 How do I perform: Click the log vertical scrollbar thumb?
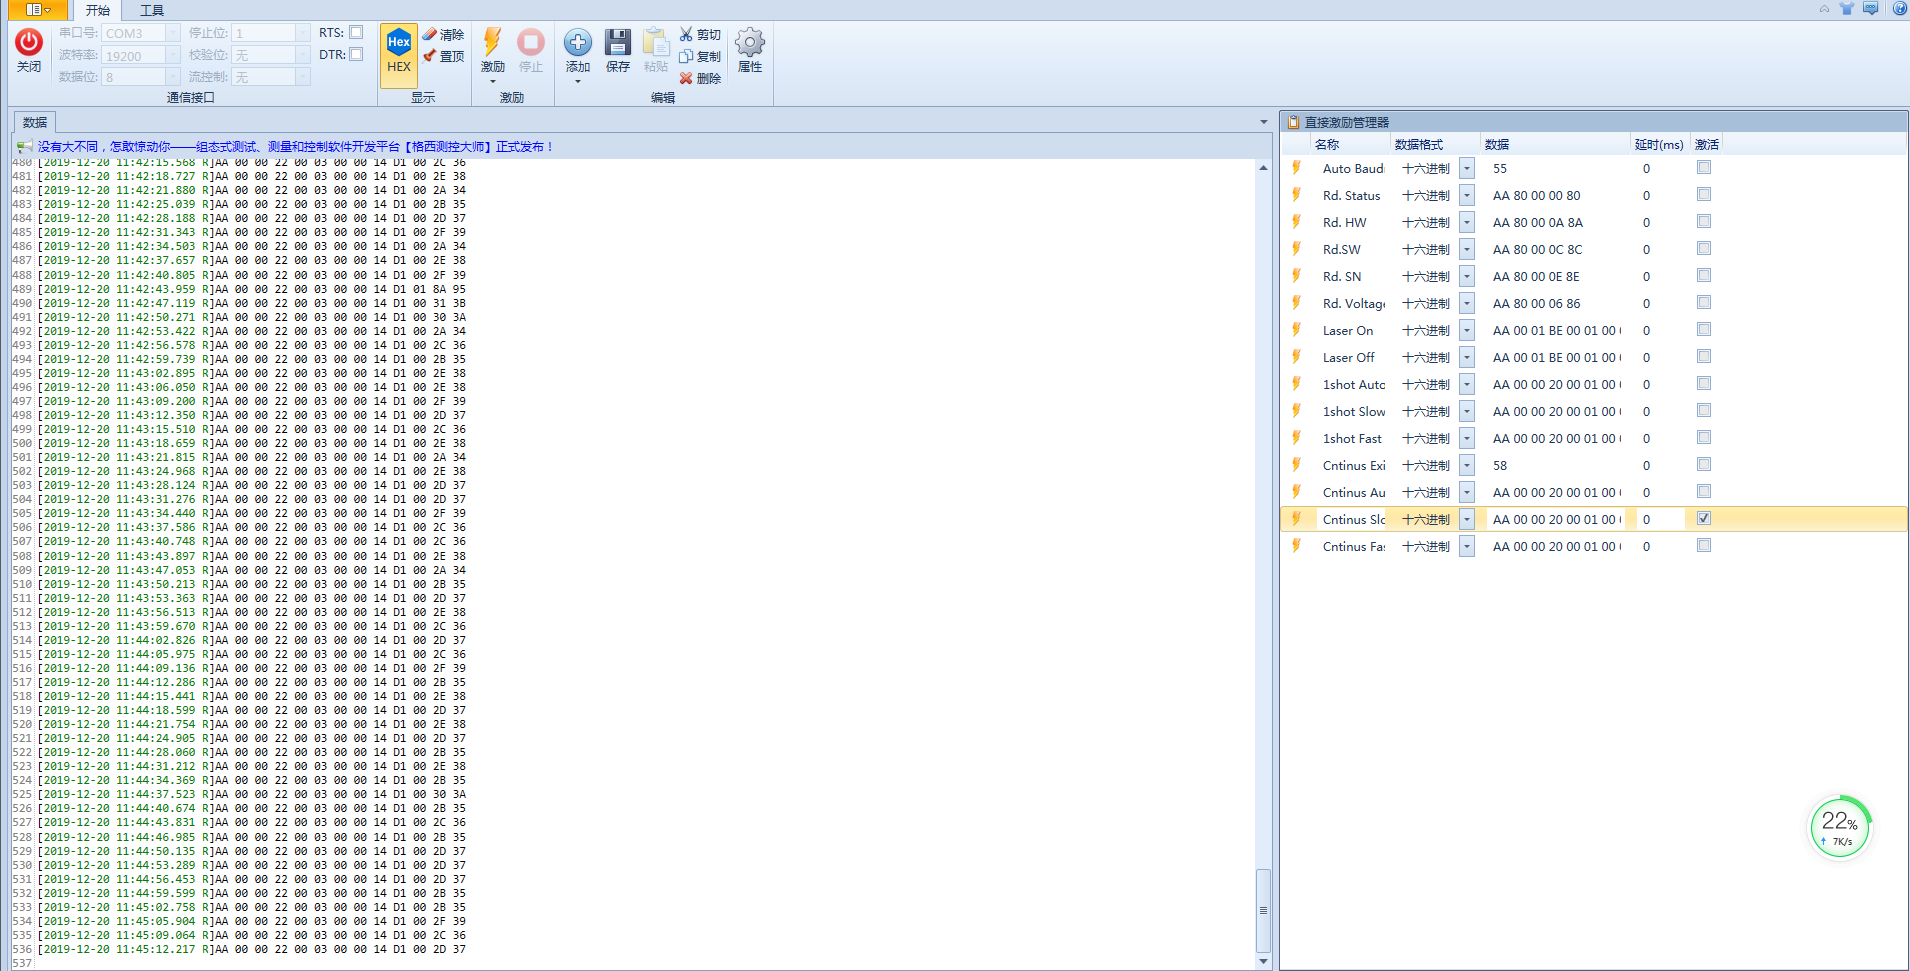(x=1263, y=910)
